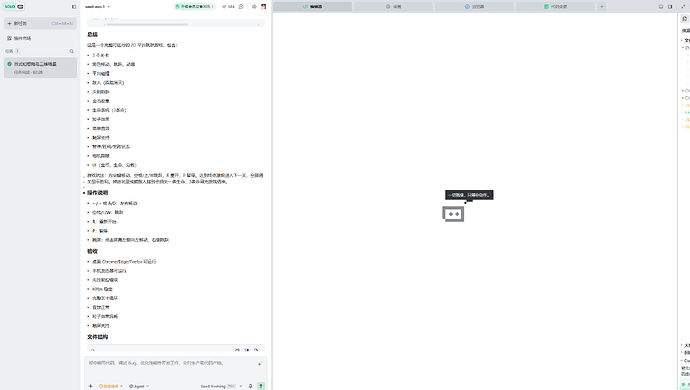The image size is (690, 390).
Task: Expand the workspace with the fullscreen arrows icon
Action: pos(683,7)
